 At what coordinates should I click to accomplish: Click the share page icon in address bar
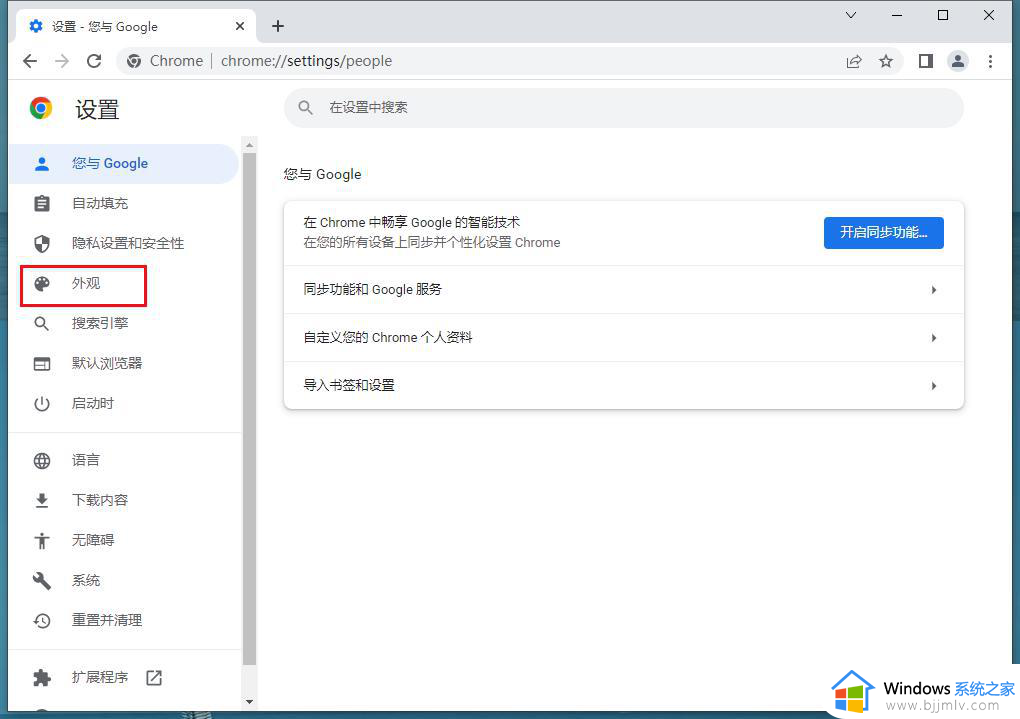[x=854, y=61]
